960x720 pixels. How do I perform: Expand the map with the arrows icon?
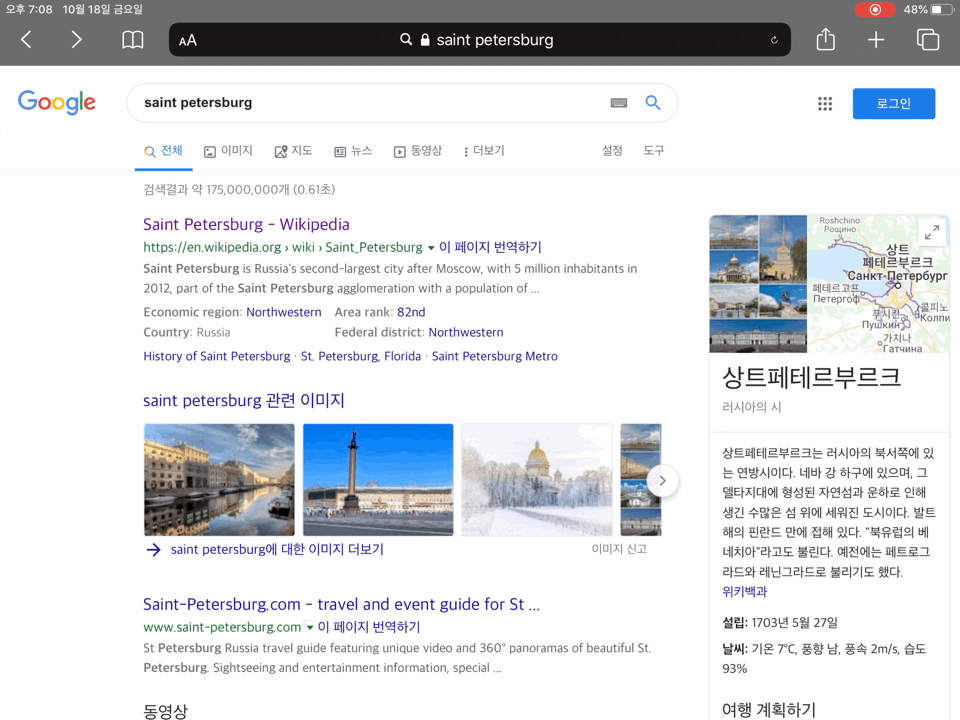pos(932,233)
